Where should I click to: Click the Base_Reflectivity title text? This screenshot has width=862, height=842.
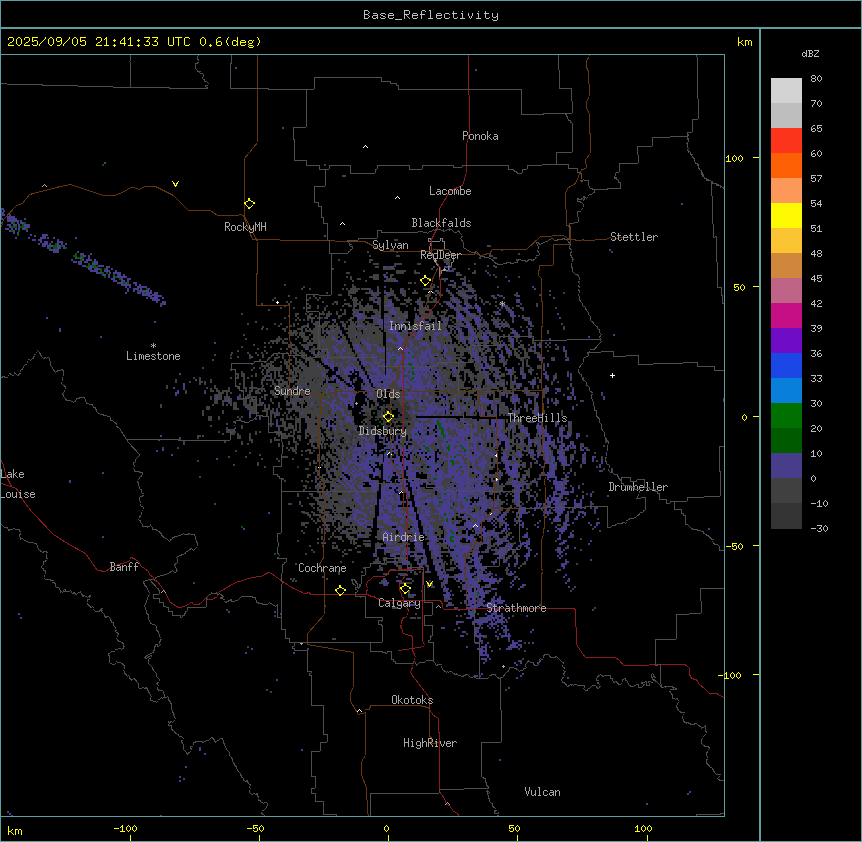coord(431,15)
